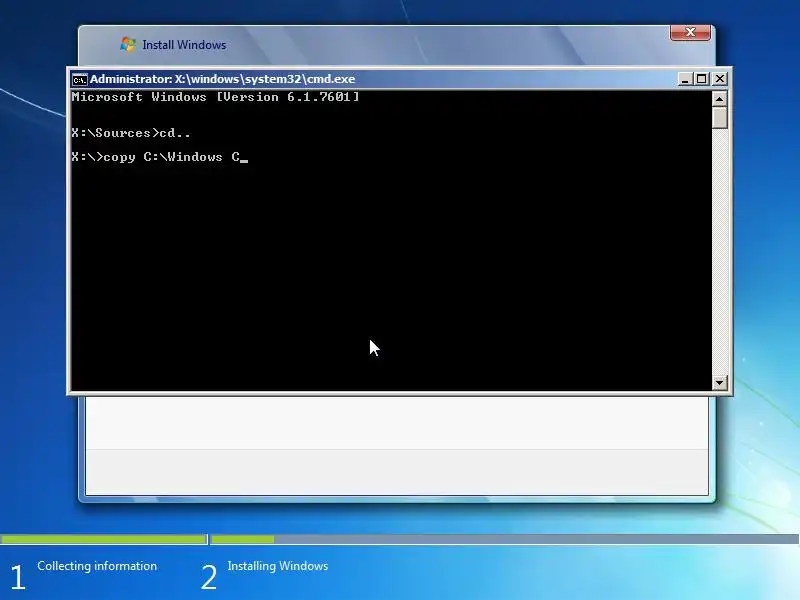Click the 'X:\Sources>cd..' line
Screen dimensions: 800x600
point(131,133)
